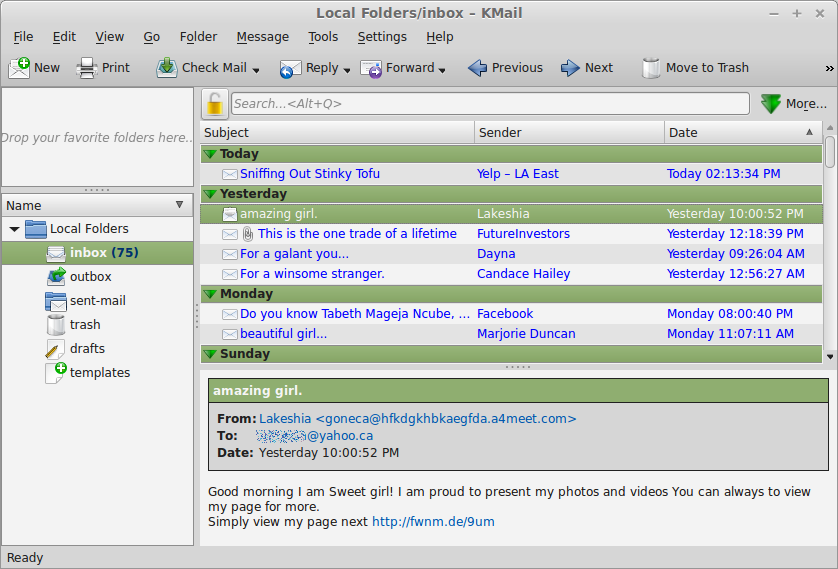Click the templates folder icon
Screen dimensions: 838x569
(x=56, y=372)
